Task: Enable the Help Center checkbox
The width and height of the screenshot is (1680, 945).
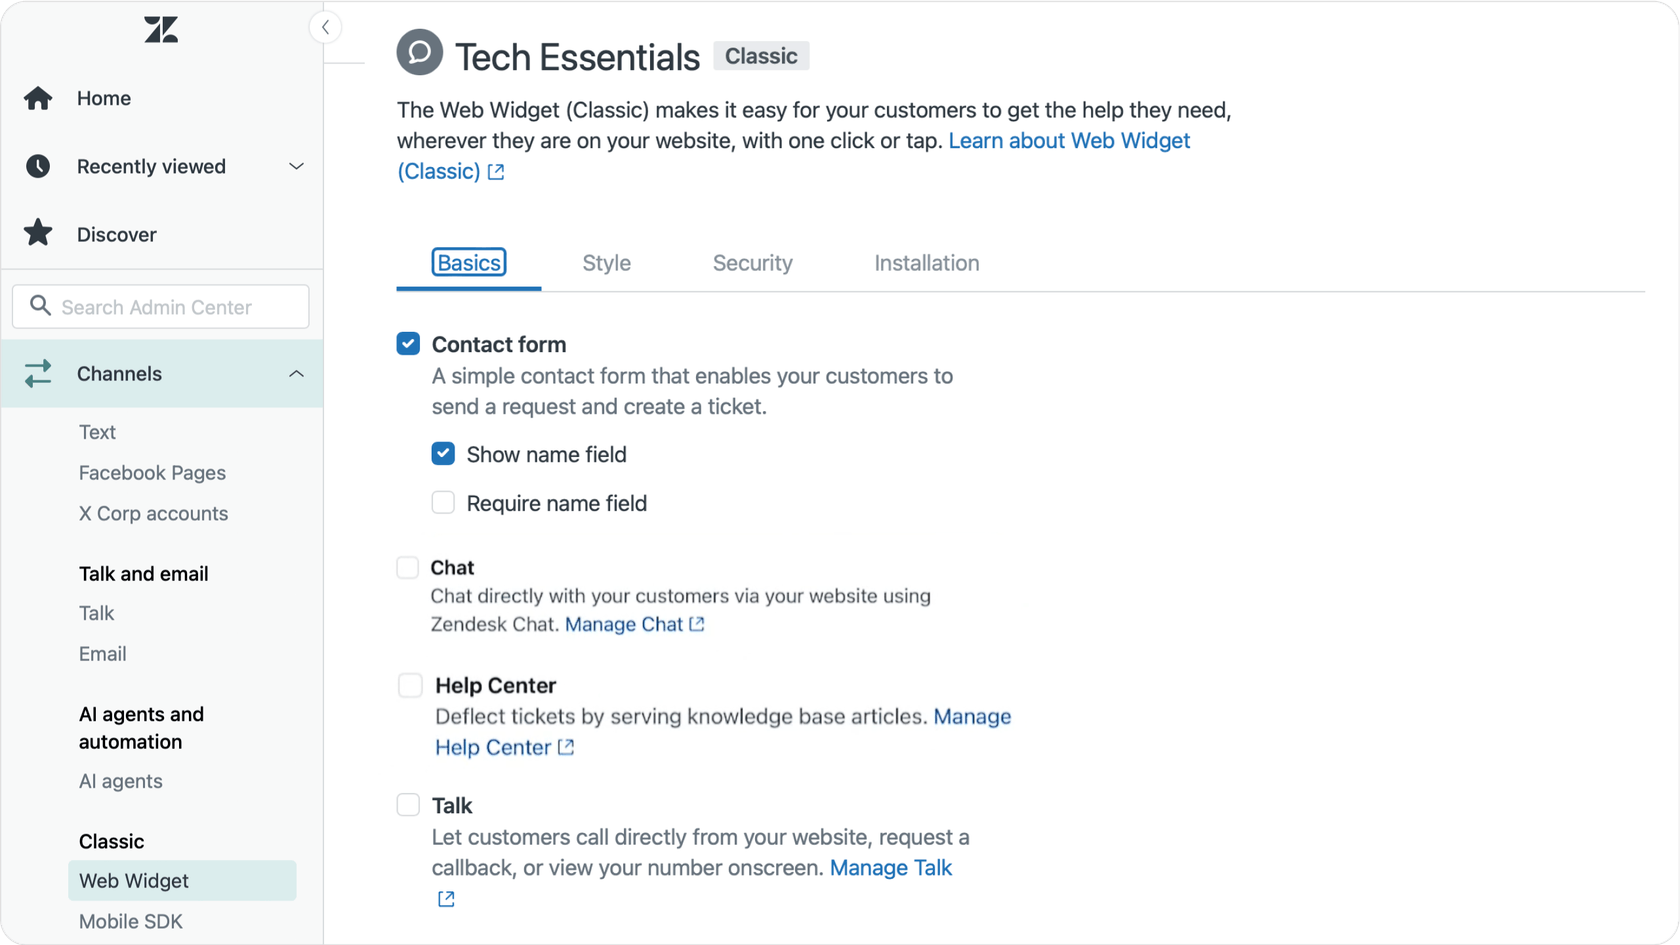Action: pyautogui.click(x=410, y=686)
